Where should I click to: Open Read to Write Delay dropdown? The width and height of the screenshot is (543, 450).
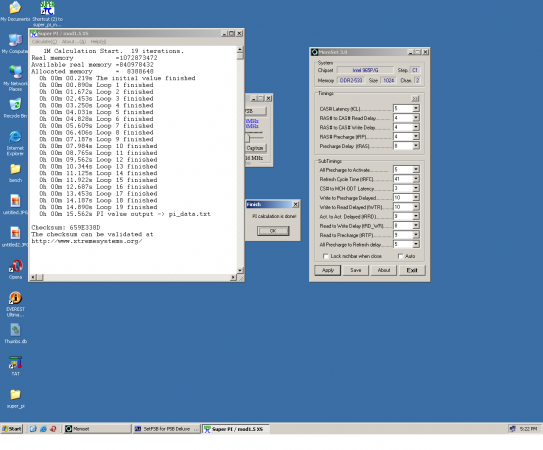(x=416, y=226)
